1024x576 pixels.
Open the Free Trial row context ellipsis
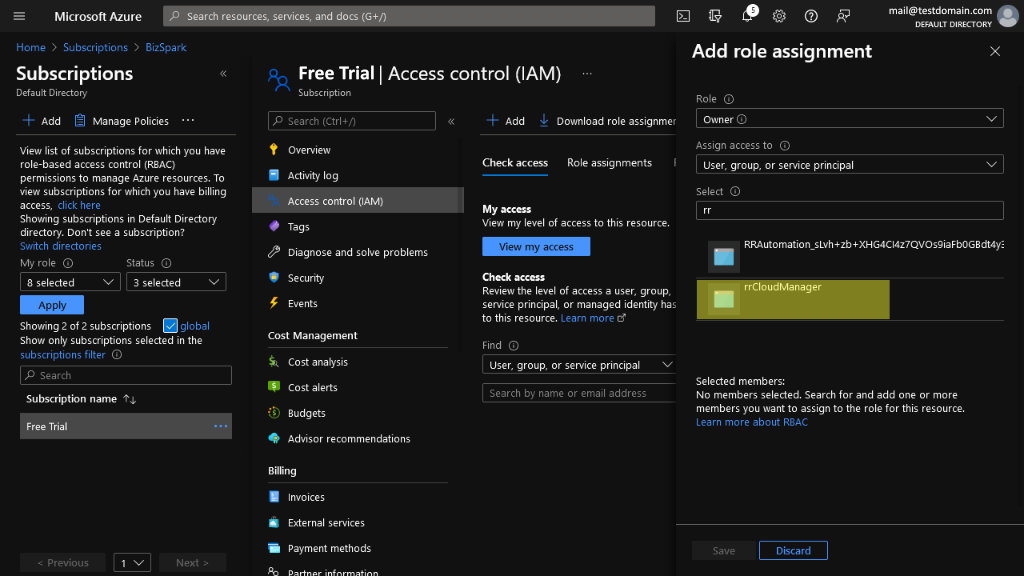(x=221, y=426)
